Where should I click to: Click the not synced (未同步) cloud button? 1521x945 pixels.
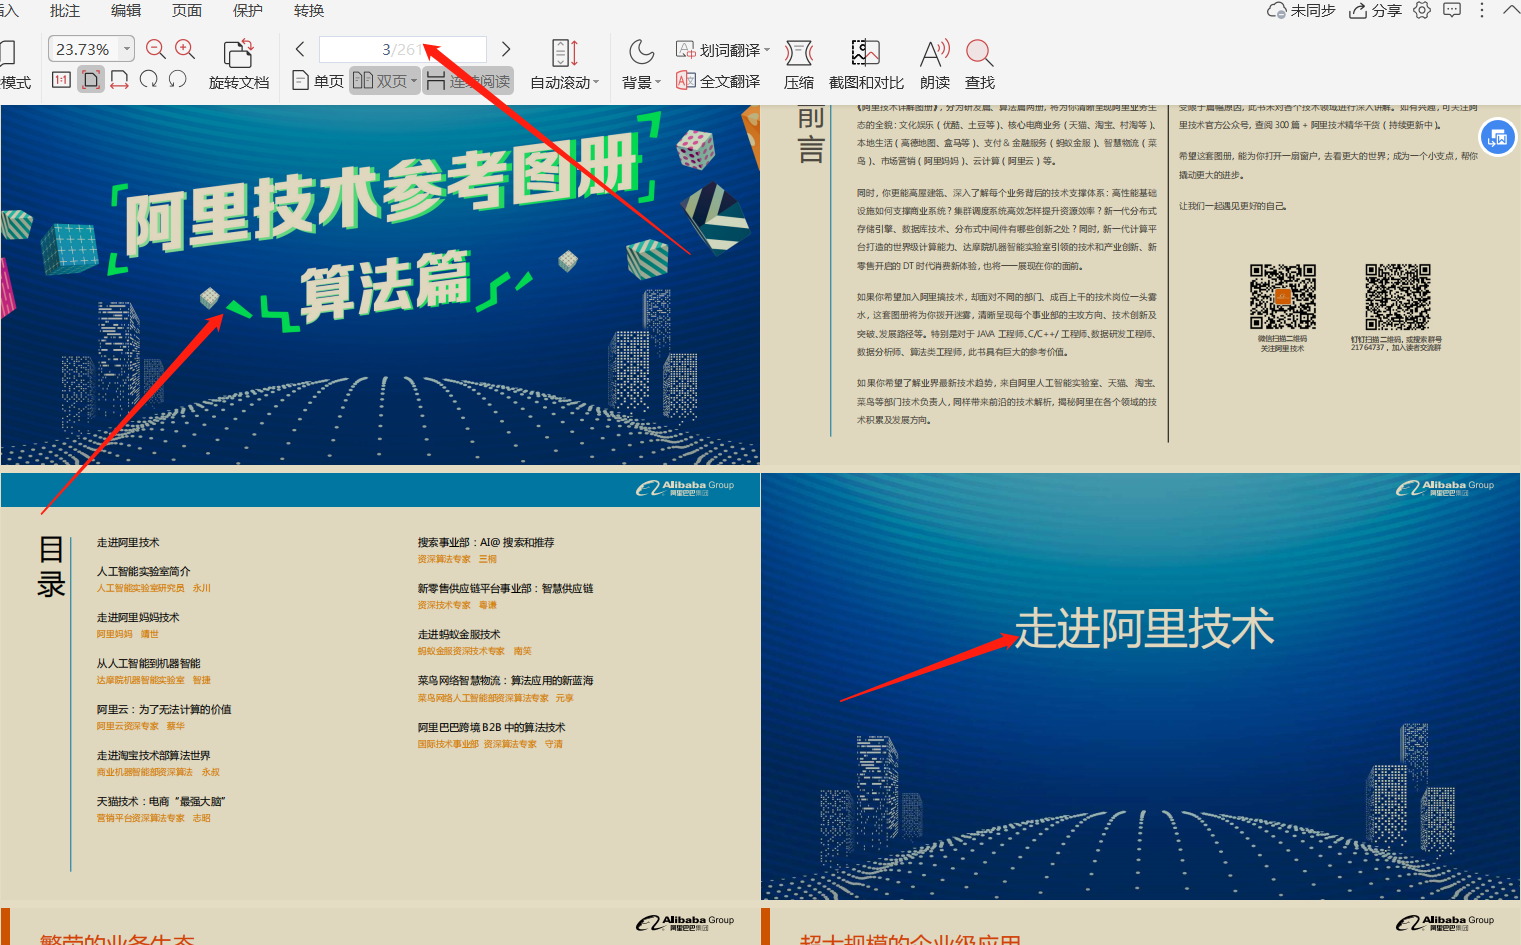(x=1301, y=10)
